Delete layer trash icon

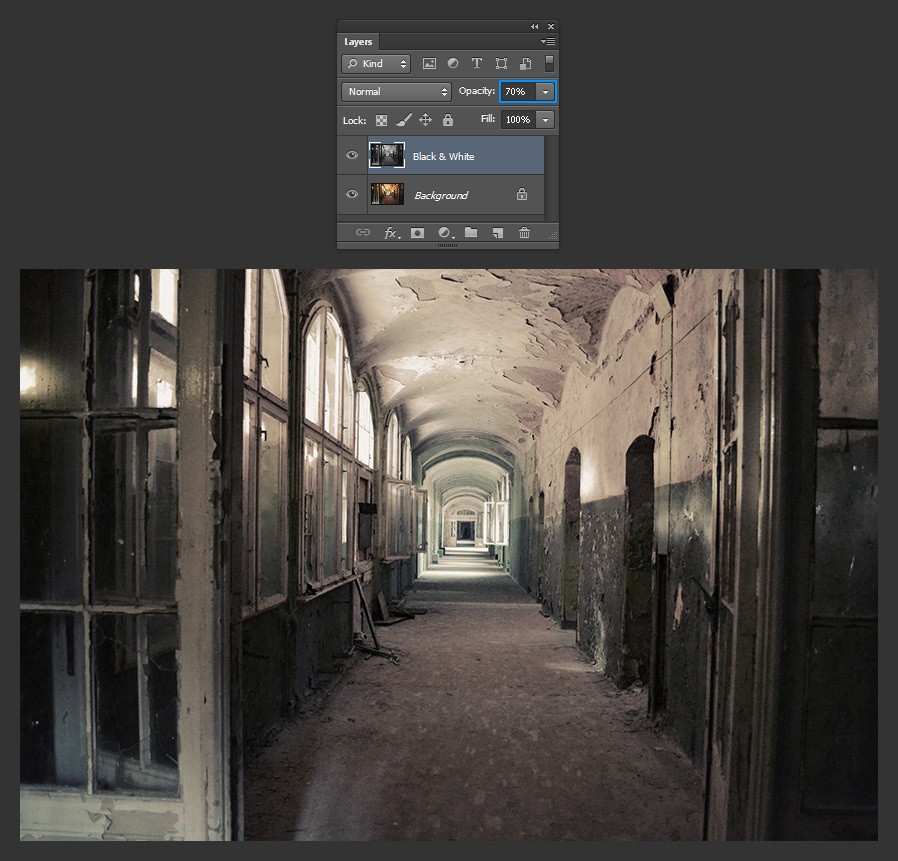pos(524,232)
